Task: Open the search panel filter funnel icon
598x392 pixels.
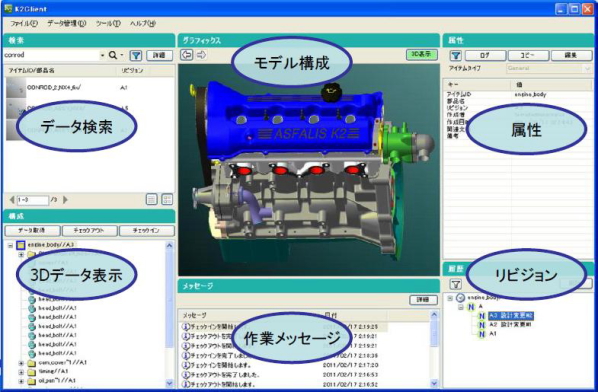Action: coord(136,56)
